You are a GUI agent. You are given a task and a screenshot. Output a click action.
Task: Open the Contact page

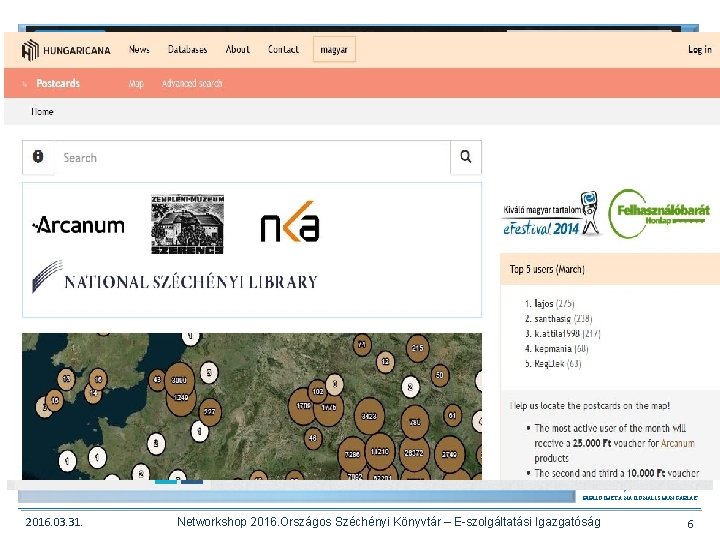[283, 50]
